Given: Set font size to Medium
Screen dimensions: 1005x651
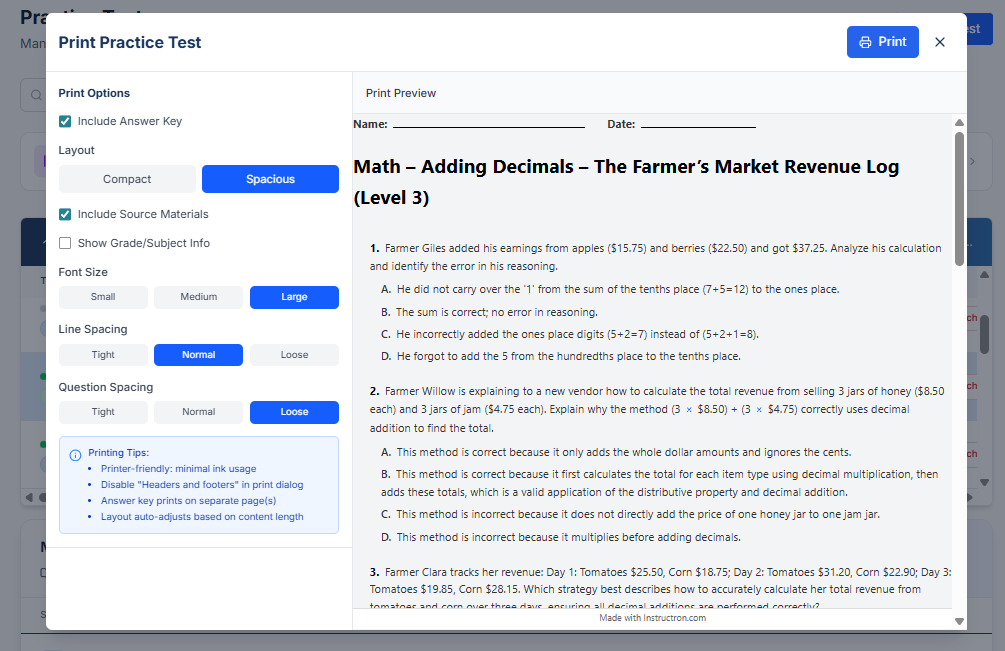Looking at the screenshot, I should [198, 297].
